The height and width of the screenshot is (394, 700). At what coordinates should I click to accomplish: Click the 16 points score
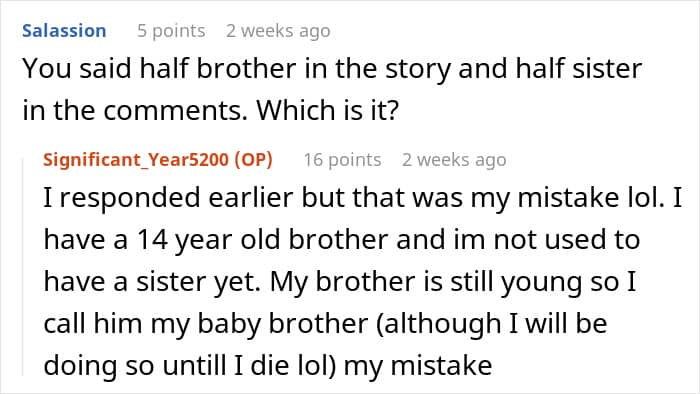pos(342,160)
